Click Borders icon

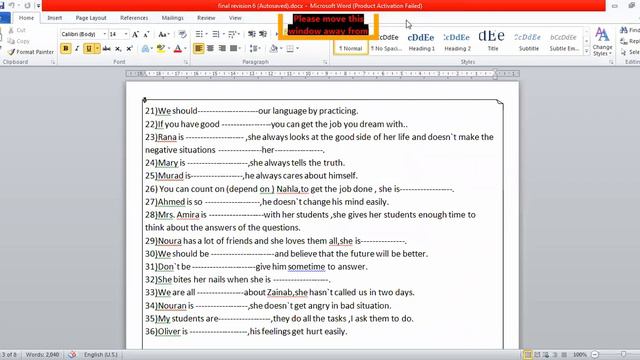tap(290, 49)
